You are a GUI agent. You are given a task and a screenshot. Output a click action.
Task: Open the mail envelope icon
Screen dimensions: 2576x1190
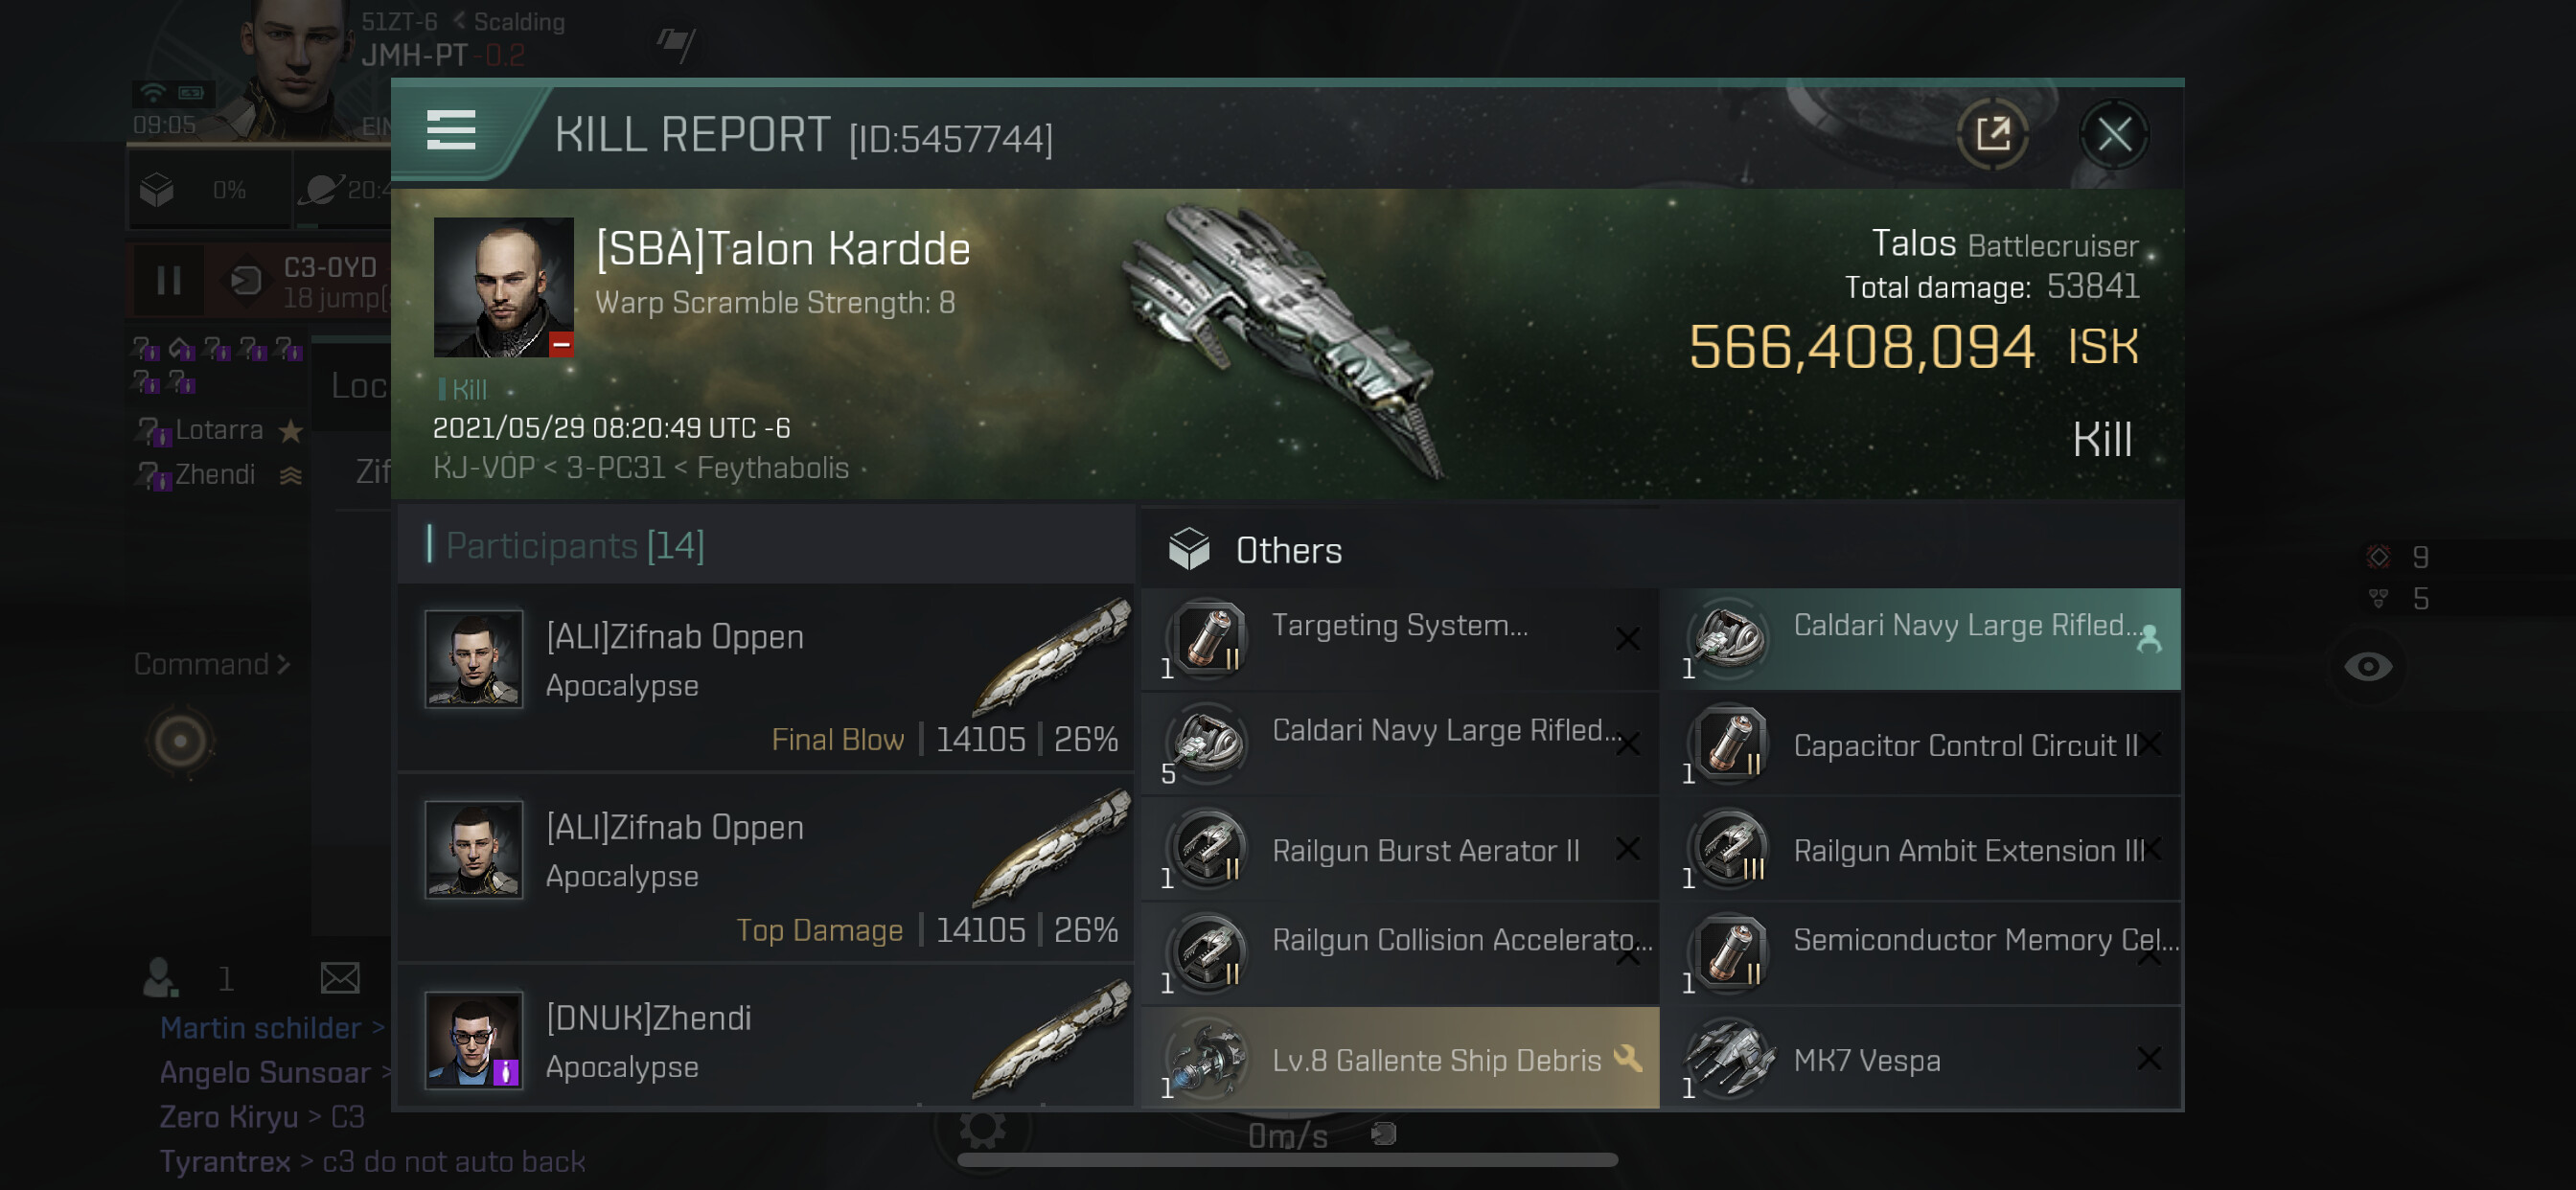click(x=340, y=977)
